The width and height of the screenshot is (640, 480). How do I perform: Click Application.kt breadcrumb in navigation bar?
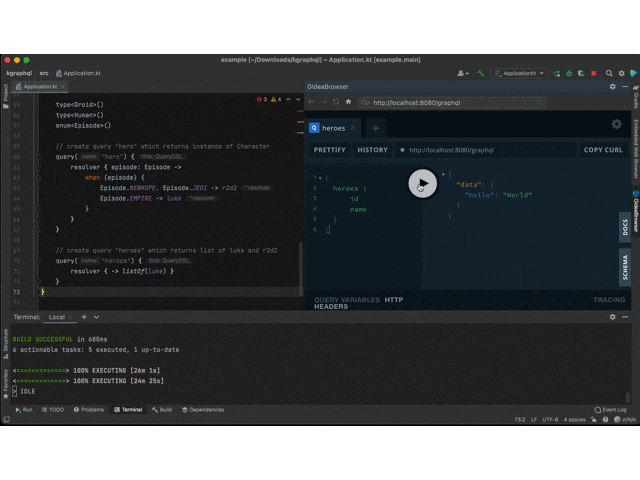click(78, 73)
